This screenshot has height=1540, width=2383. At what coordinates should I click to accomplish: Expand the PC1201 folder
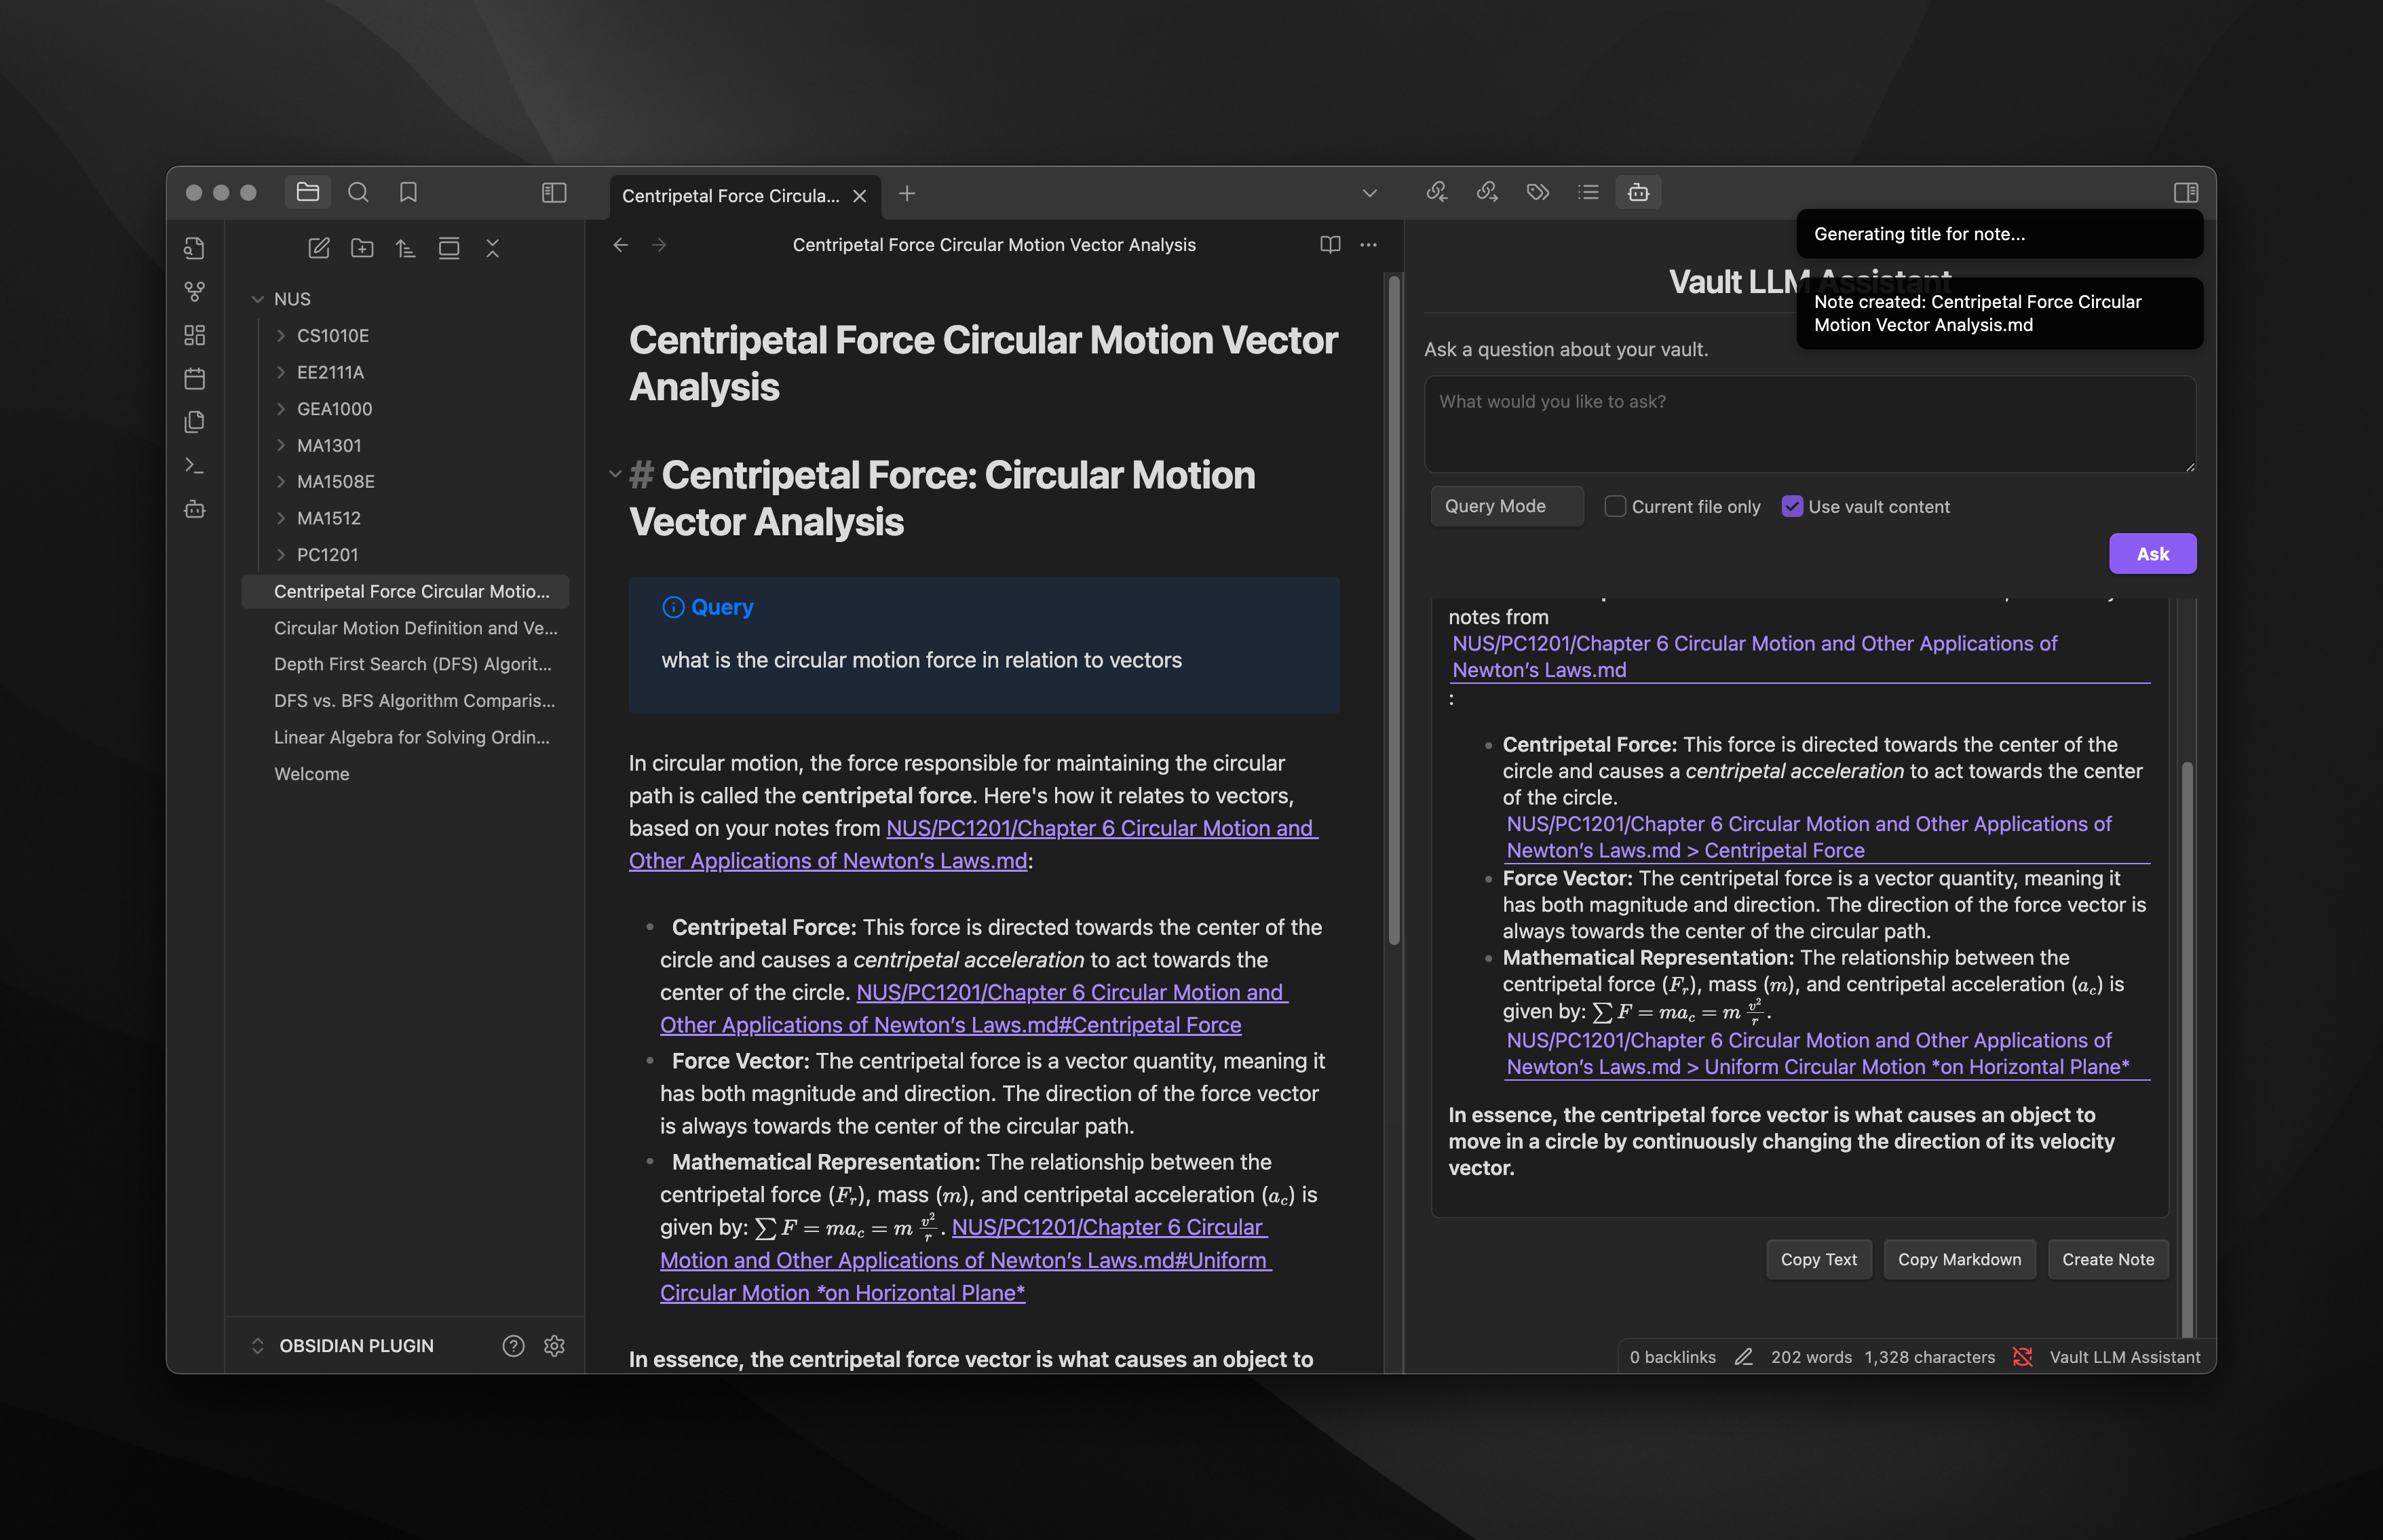click(327, 555)
